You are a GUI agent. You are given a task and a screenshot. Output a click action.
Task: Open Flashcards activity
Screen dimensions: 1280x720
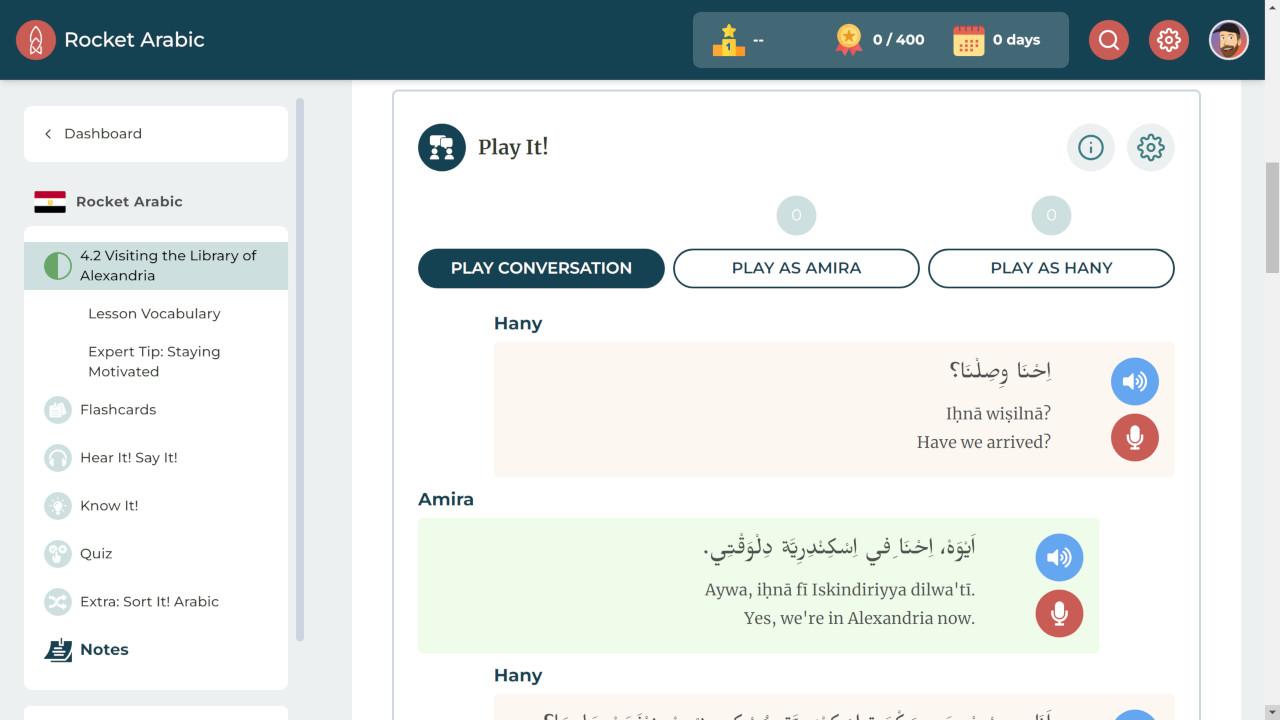pos(118,409)
